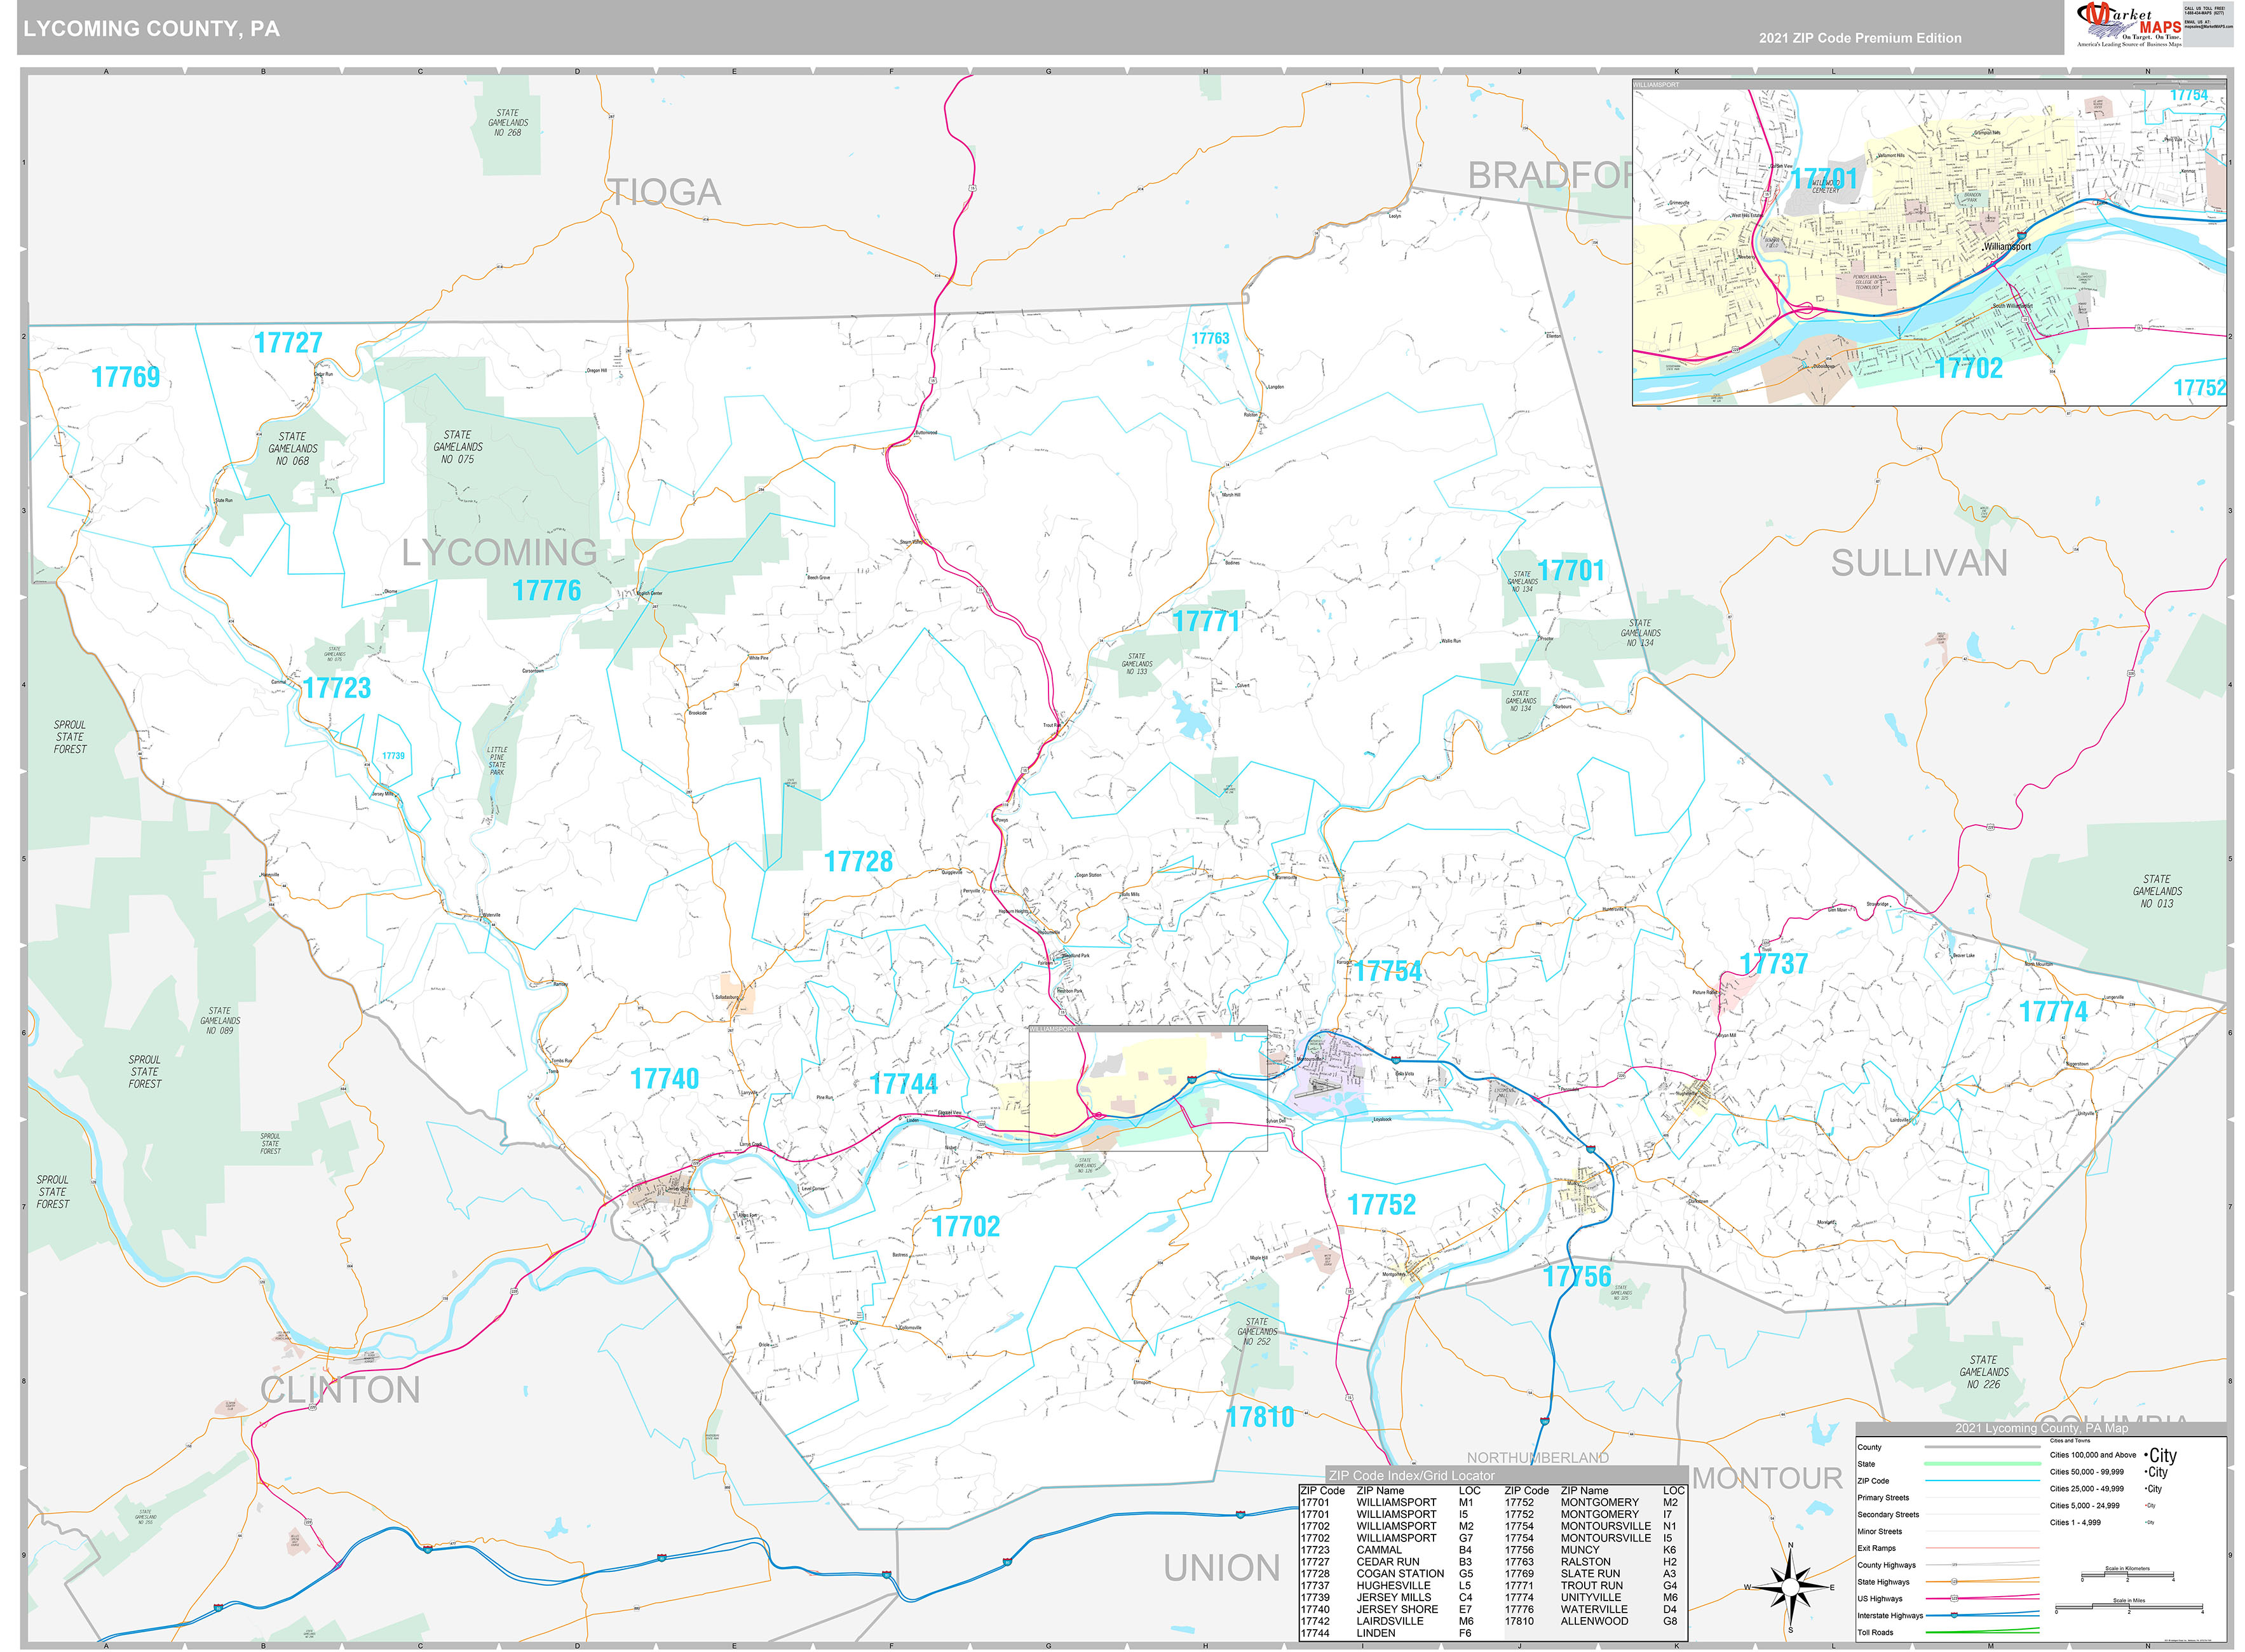Click COGAN STATION in the ZIP index
The width and height of the screenshot is (2245, 1652).
click(1400, 1574)
